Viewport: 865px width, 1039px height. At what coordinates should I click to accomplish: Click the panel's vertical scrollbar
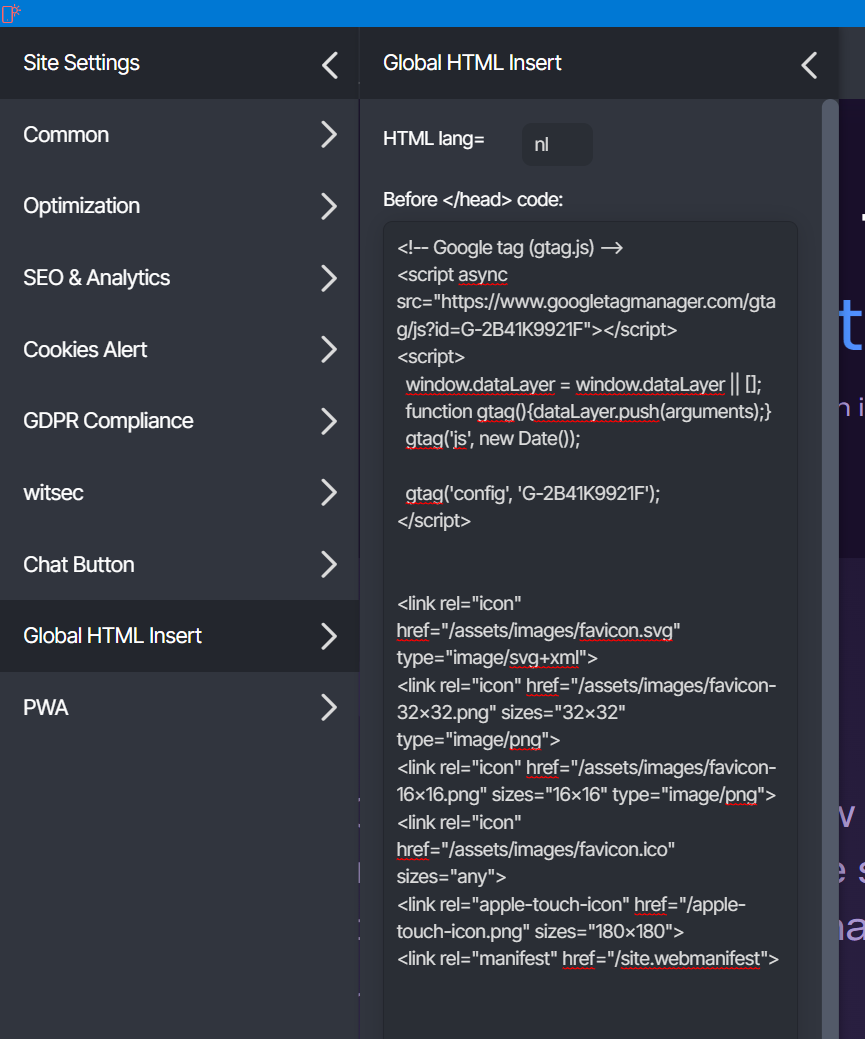click(830, 500)
